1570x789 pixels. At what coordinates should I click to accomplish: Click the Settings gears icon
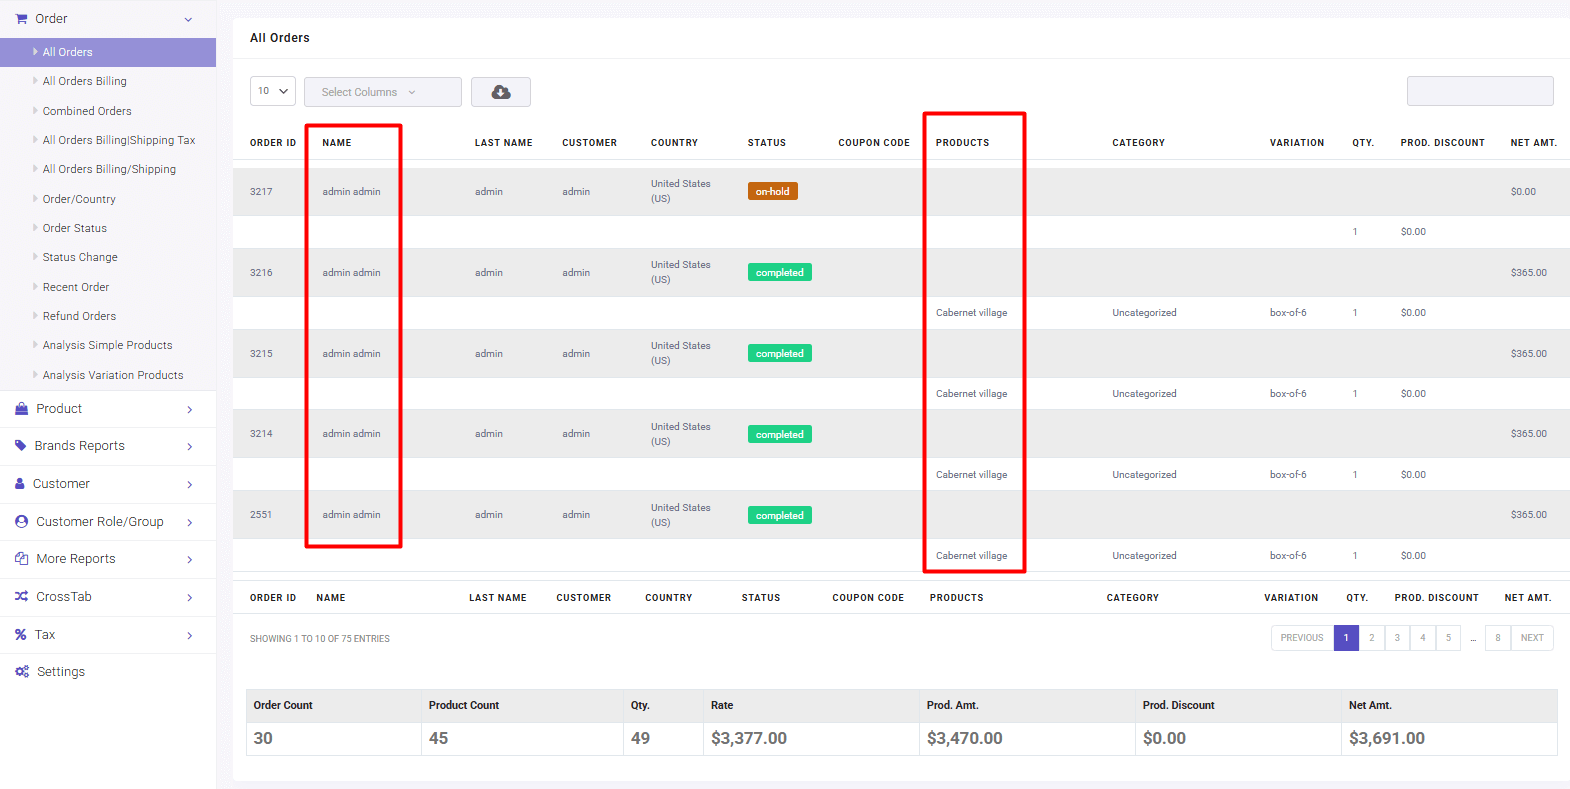[x=22, y=672]
